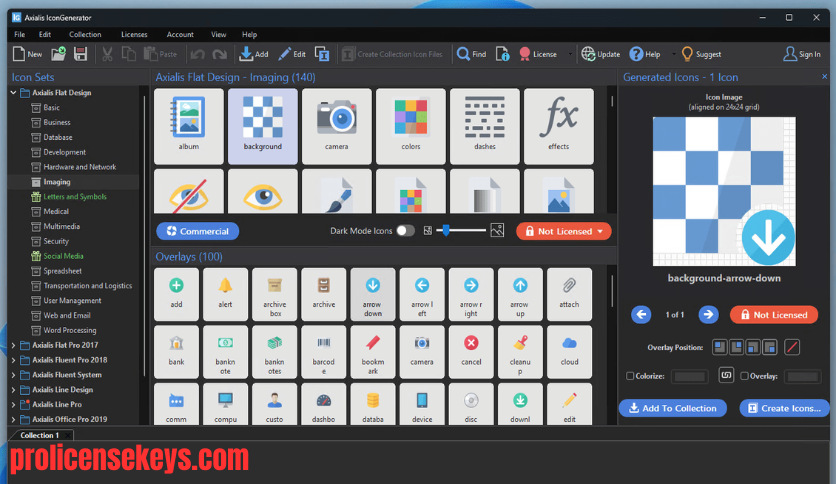Go to next generated icon arrow
836x484 pixels.
[708, 314]
